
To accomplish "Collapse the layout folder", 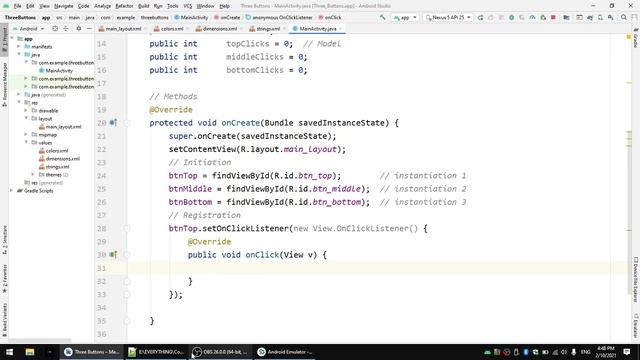I will point(26,118).
